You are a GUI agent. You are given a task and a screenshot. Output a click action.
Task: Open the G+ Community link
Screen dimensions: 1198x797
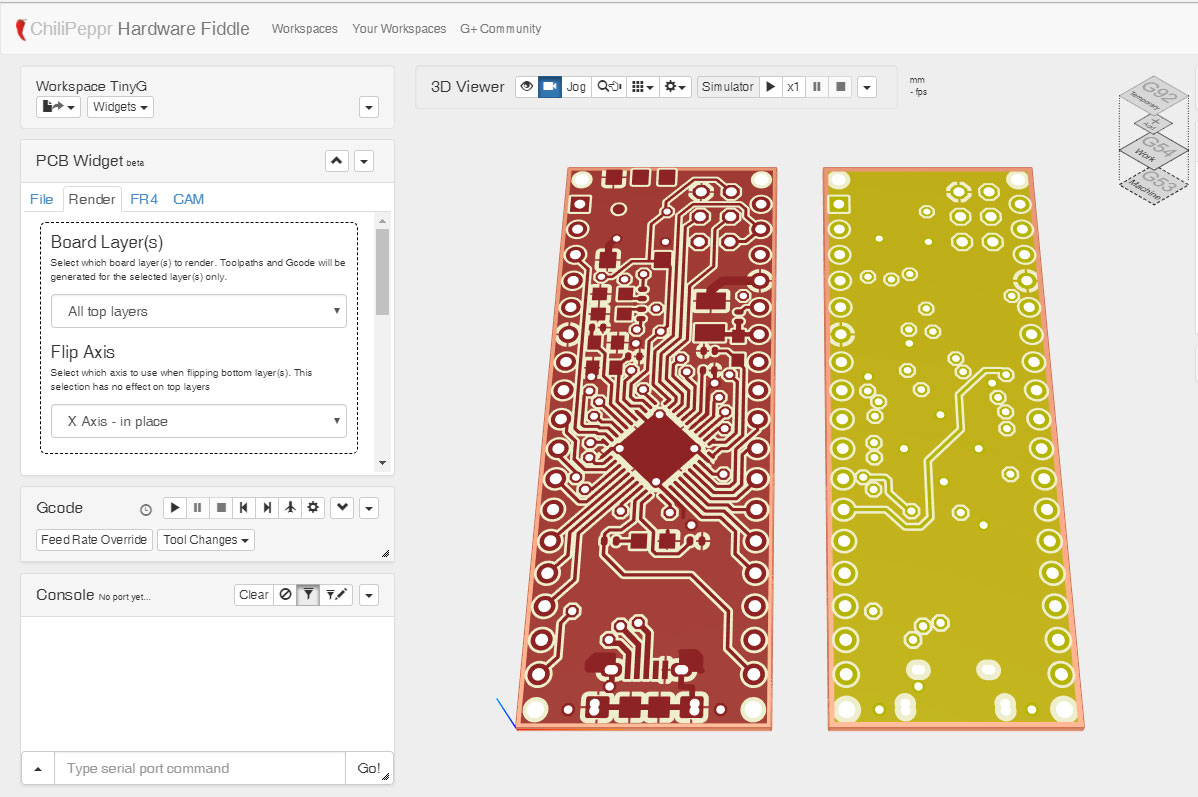(500, 28)
